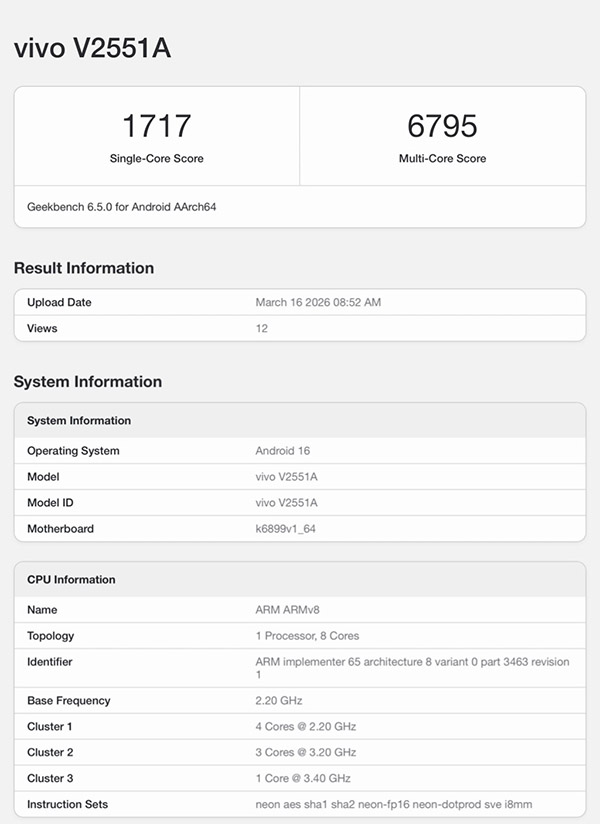Image resolution: width=600 pixels, height=824 pixels.
Task: Click the Single-Core Score label
Action: pos(156,158)
